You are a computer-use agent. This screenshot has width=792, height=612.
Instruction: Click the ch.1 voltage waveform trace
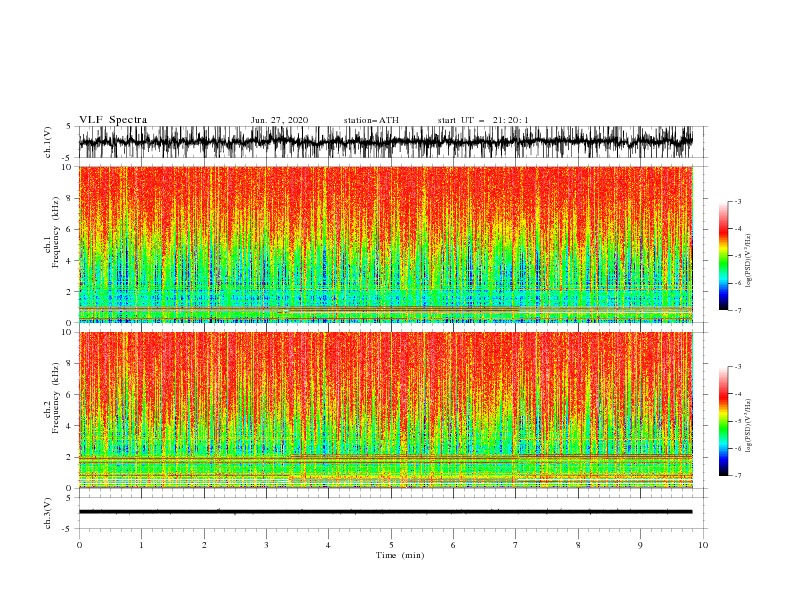tap(385, 142)
